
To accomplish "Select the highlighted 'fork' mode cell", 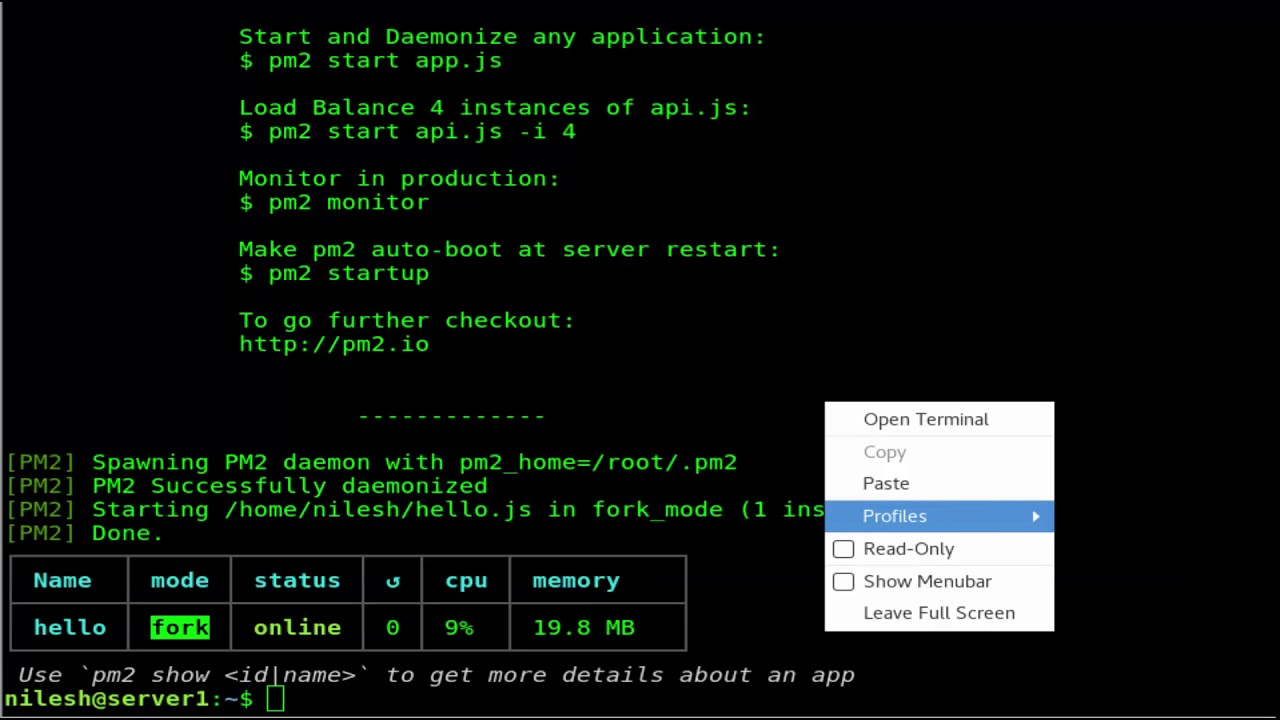I will (180, 627).
